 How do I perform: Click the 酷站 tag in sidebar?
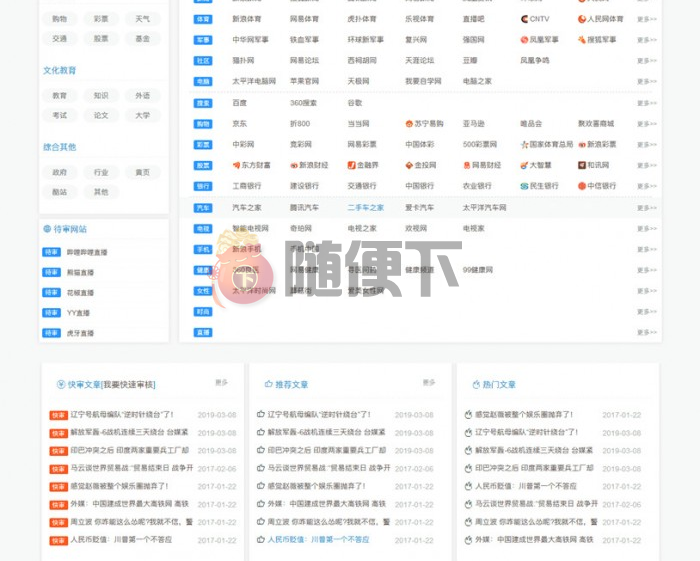tap(59, 192)
